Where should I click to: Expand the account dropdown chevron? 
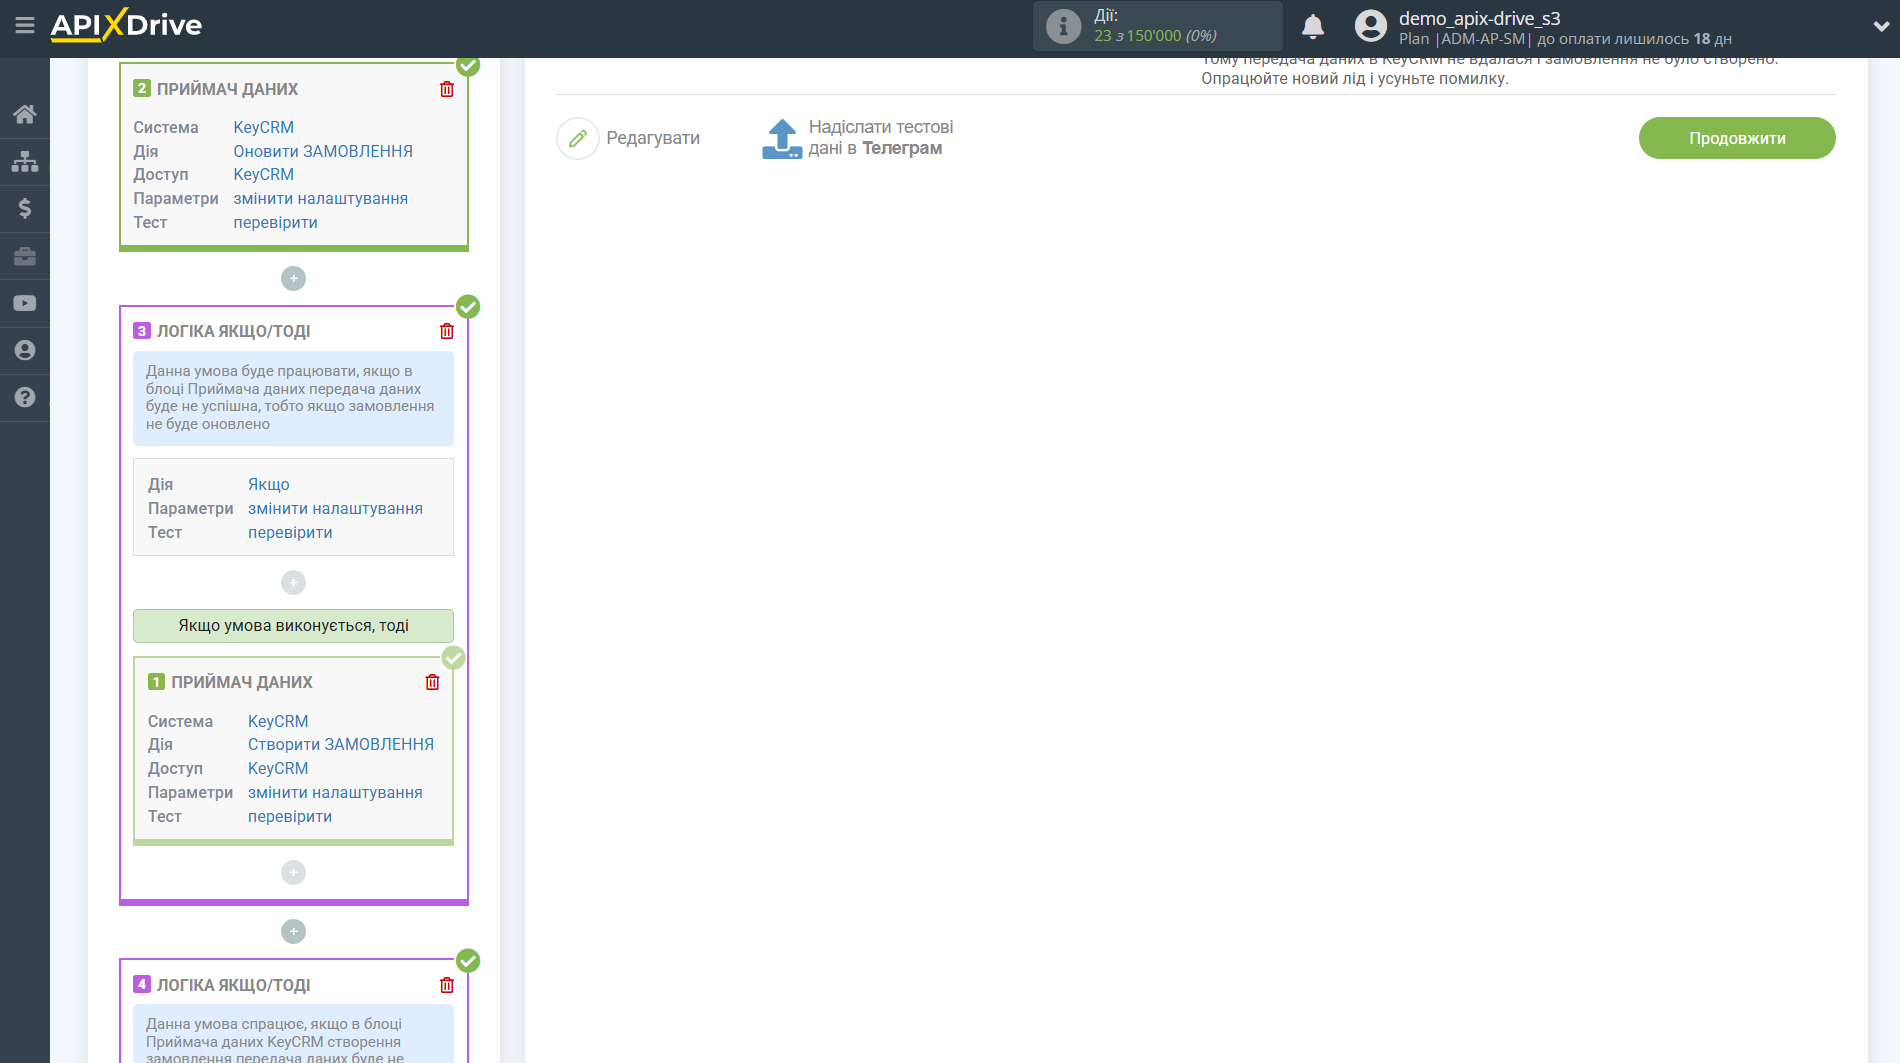tap(1880, 27)
